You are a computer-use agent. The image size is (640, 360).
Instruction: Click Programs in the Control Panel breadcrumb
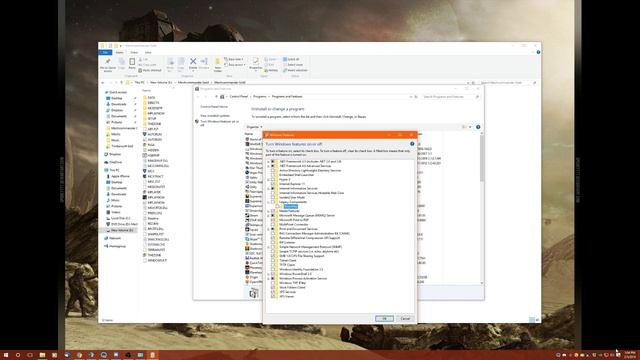pyautogui.click(x=260, y=97)
